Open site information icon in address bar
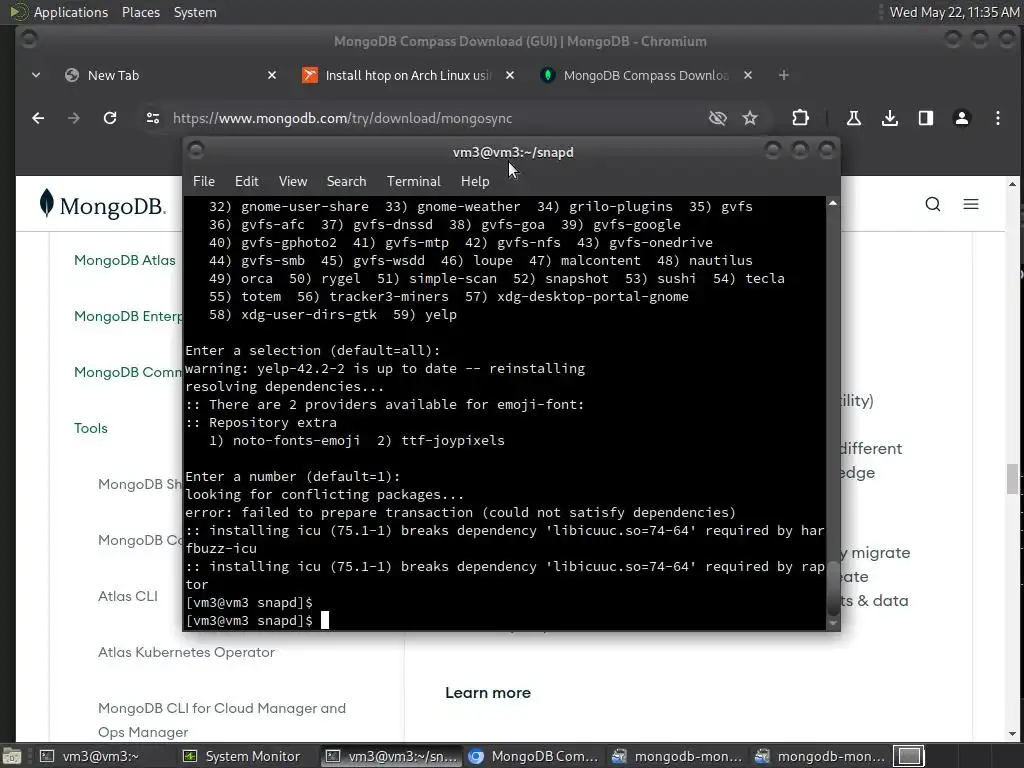This screenshot has width=1024, height=768. [x=153, y=118]
